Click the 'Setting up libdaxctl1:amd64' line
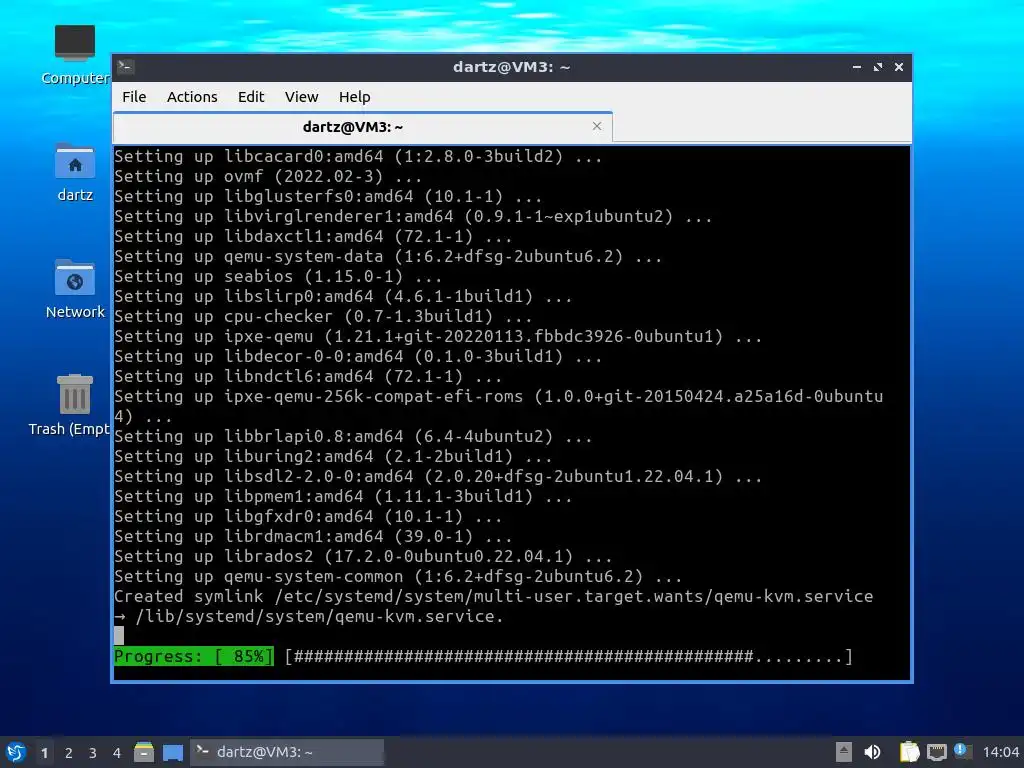This screenshot has height=768, width=1024. [x=313, y=236]
